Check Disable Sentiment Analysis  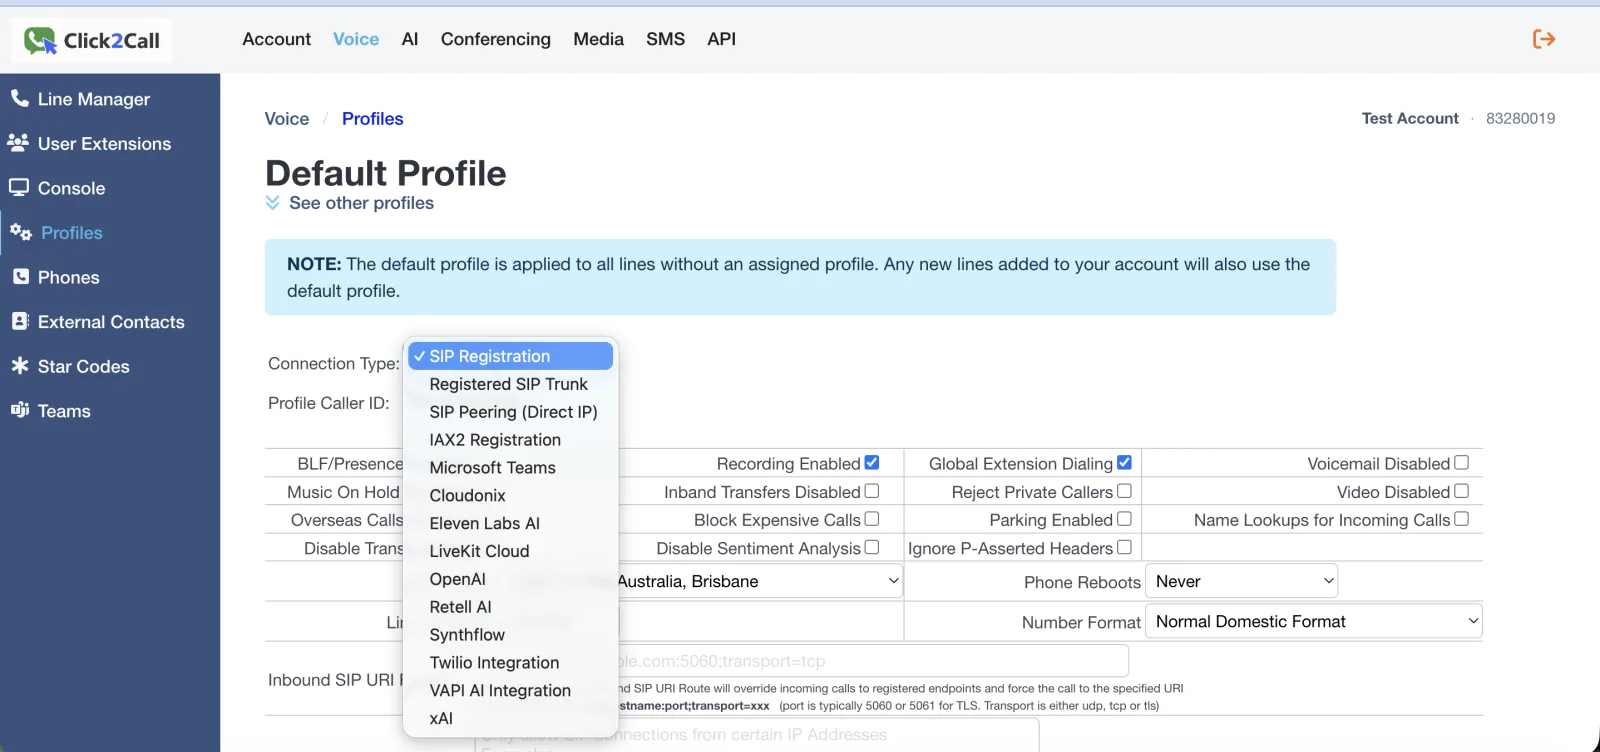click(x=872, y=547)
